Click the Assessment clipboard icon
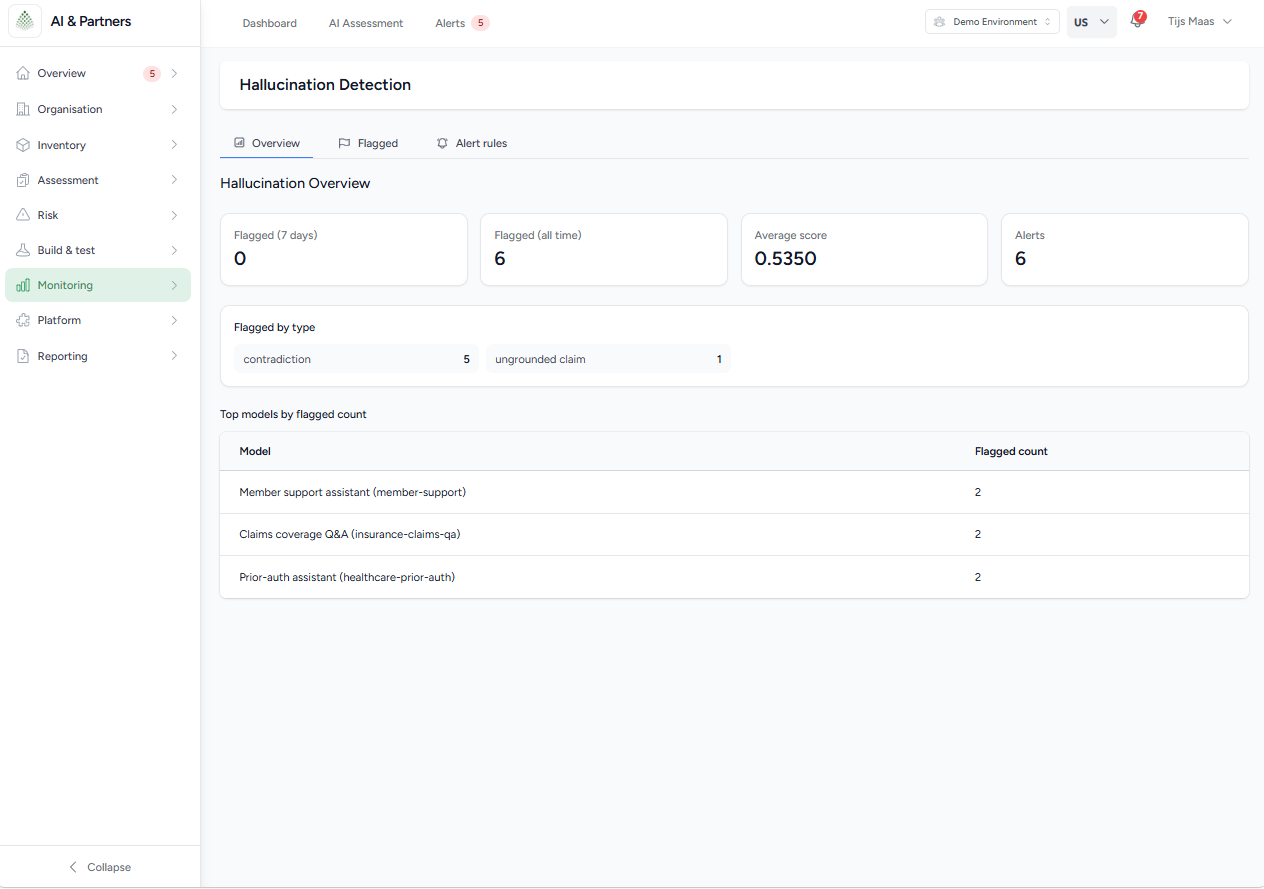This screenshot has height=889, width=1264. coord(23,180)
